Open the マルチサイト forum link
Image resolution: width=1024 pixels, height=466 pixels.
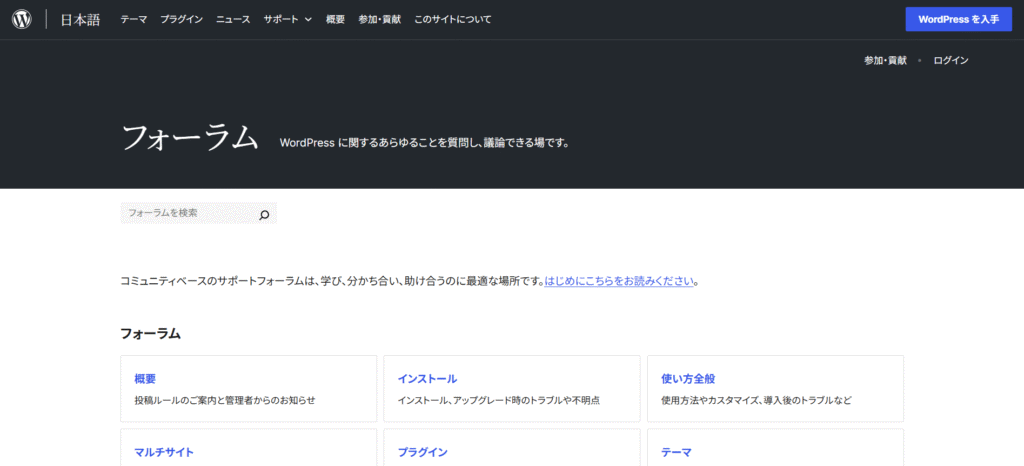click(164, 452)
